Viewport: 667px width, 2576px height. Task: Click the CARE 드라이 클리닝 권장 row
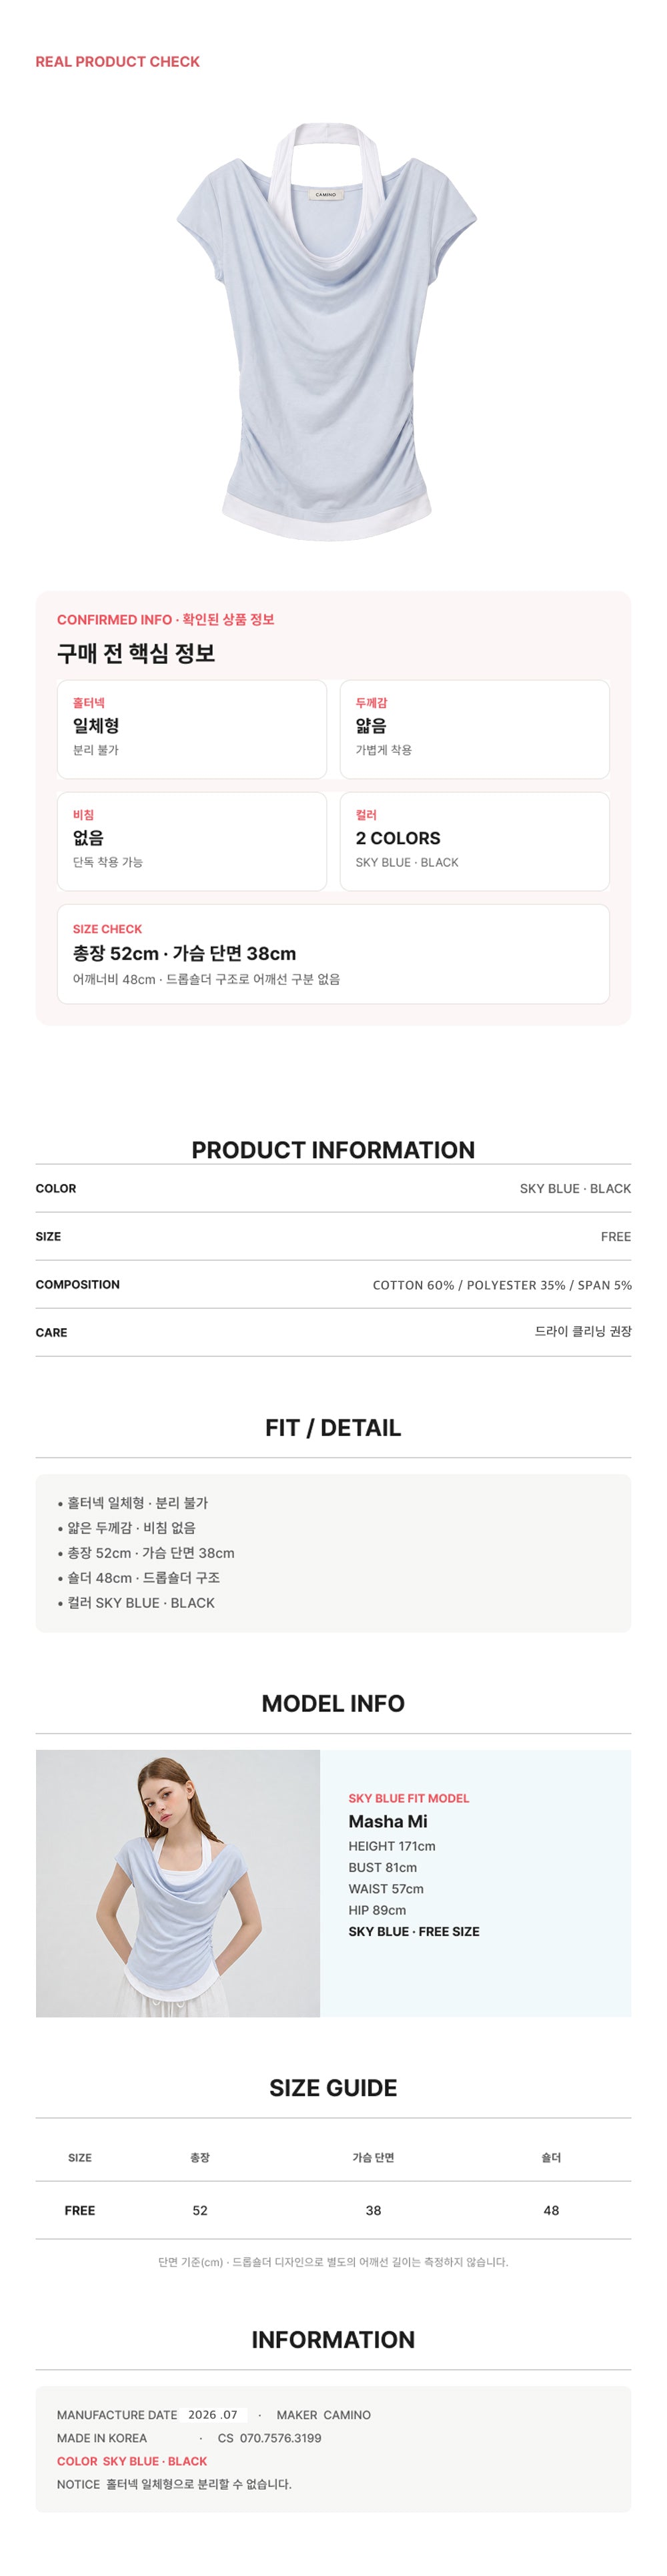(x=333, y=1332)
